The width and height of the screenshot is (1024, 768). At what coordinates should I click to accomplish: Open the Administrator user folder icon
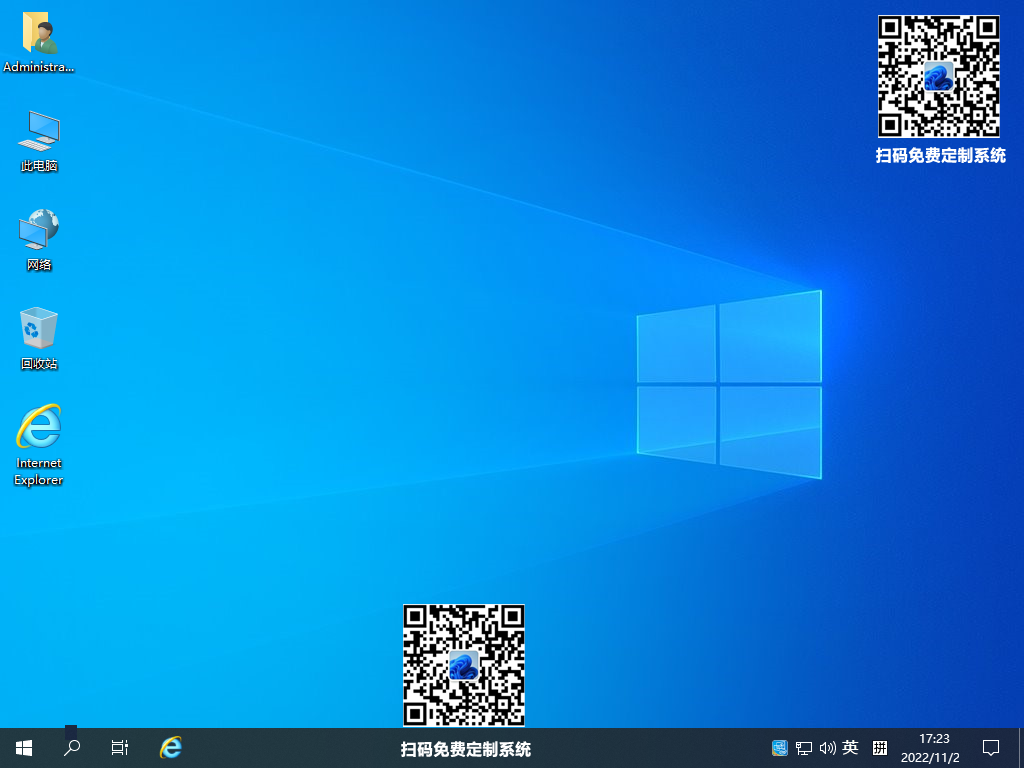click(x=39, y=34)
